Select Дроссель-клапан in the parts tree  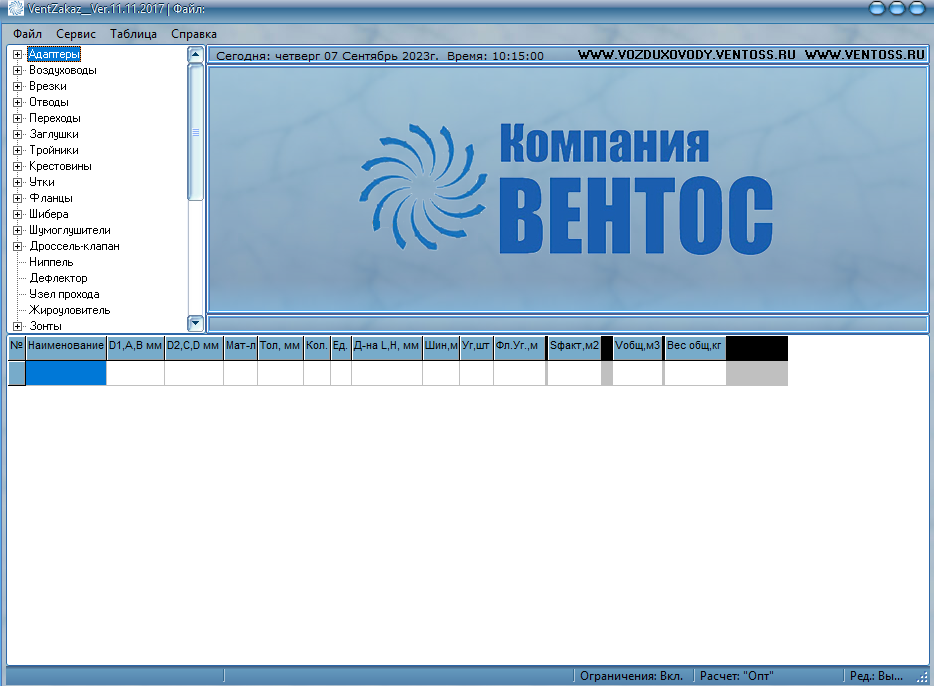(x=74, y=247)
